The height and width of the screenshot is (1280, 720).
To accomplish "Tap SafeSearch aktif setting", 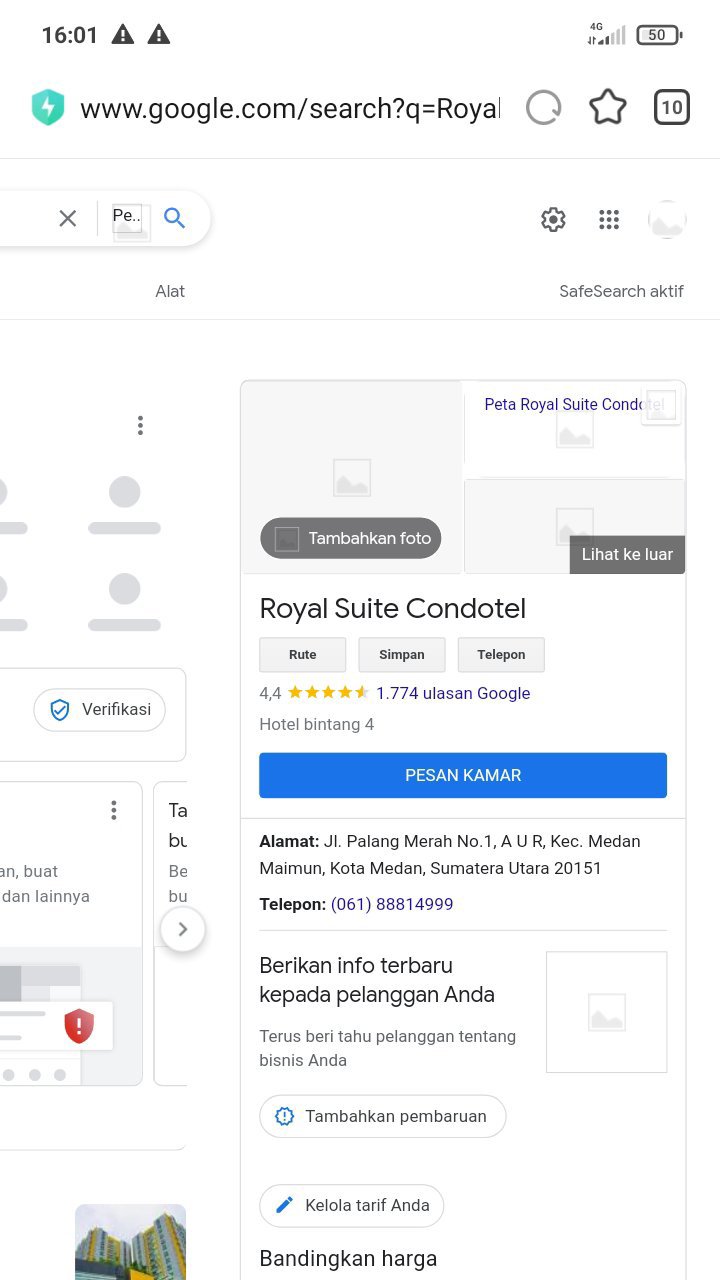I will pos(621,292).
